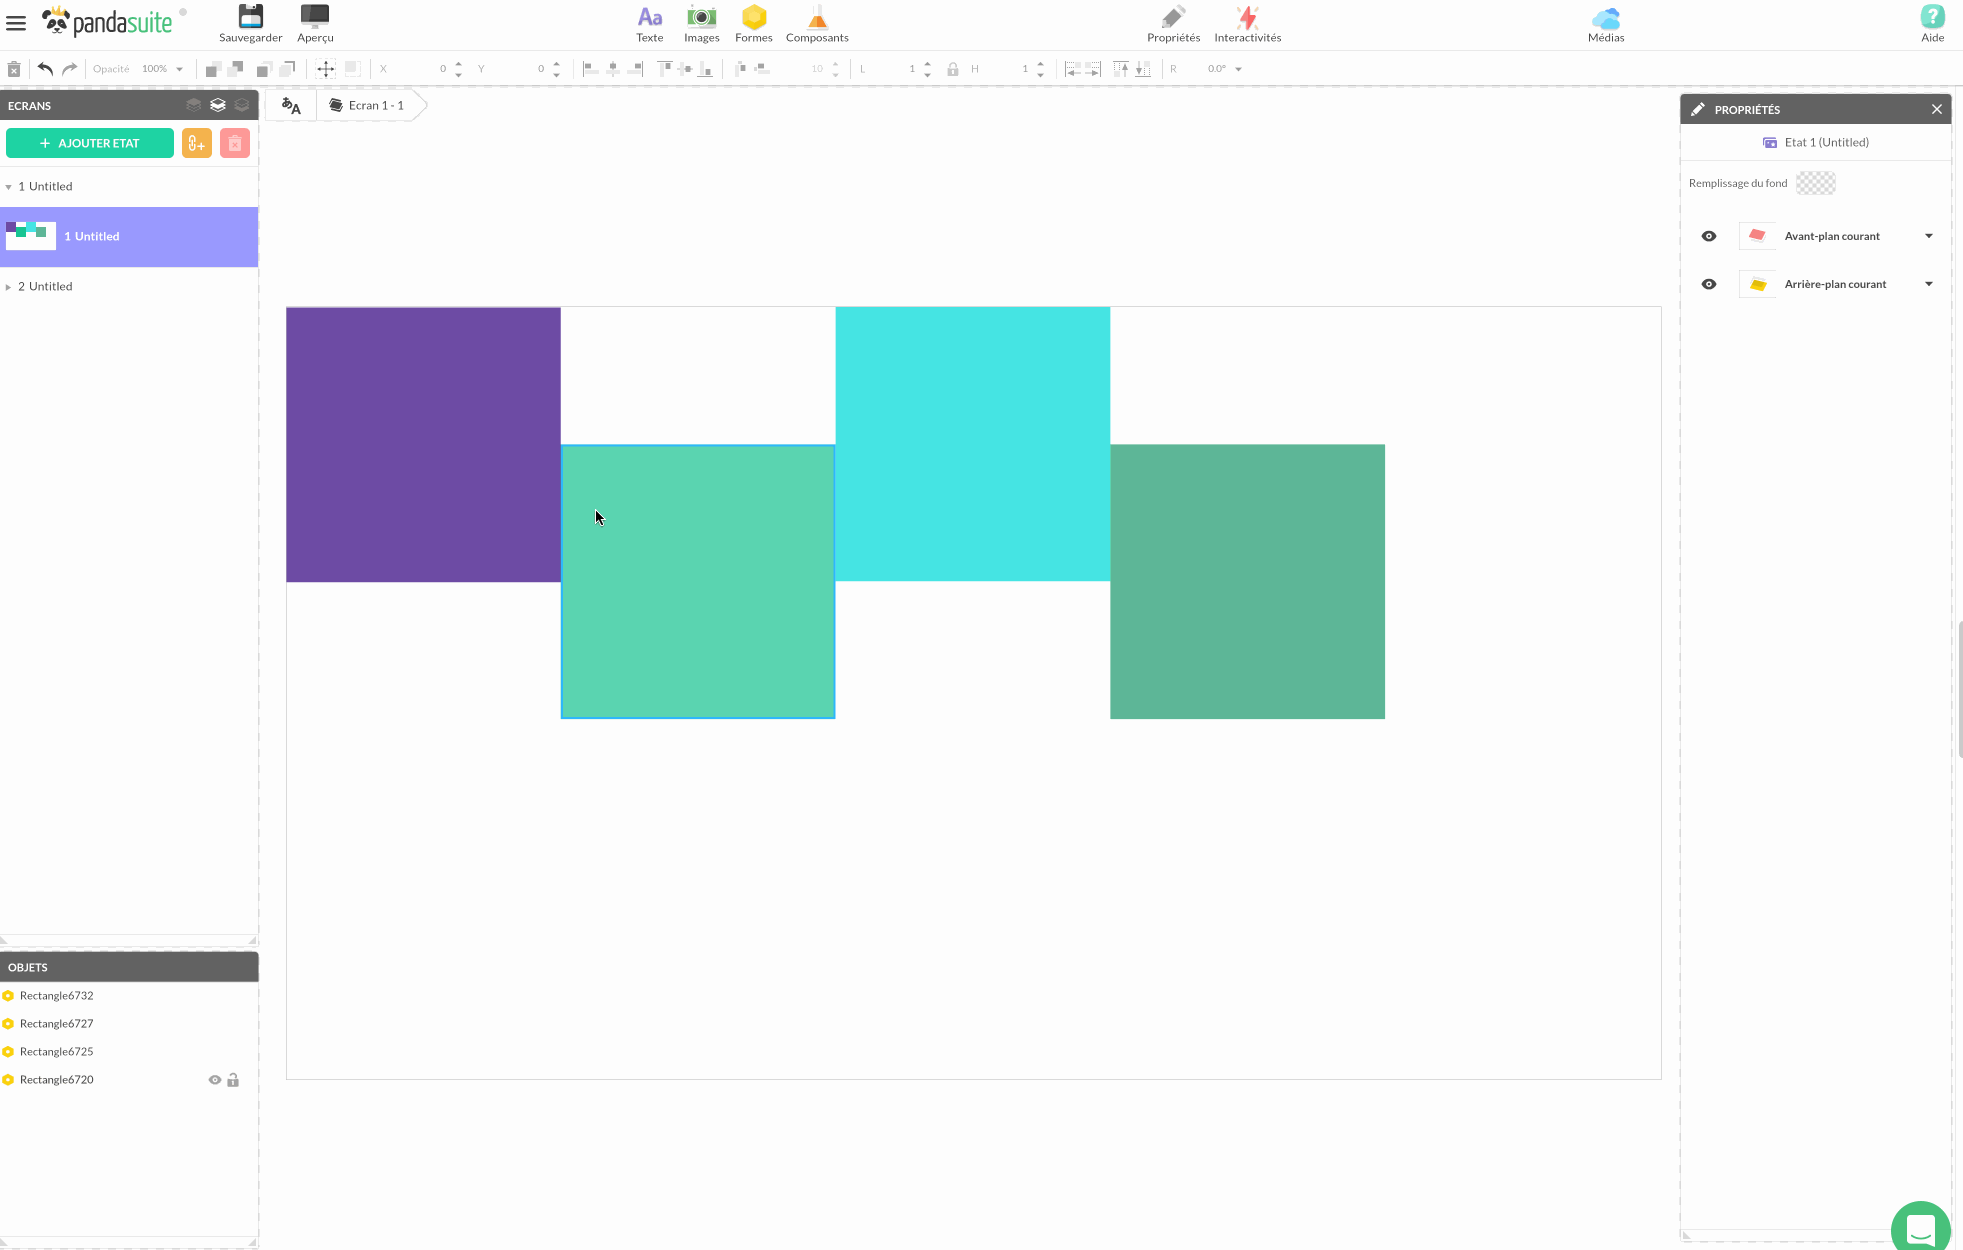Image resolution: width=1963 pixels, height=1250 pixels.
Task: Open the Texte tool
Action: pos(649,17)
